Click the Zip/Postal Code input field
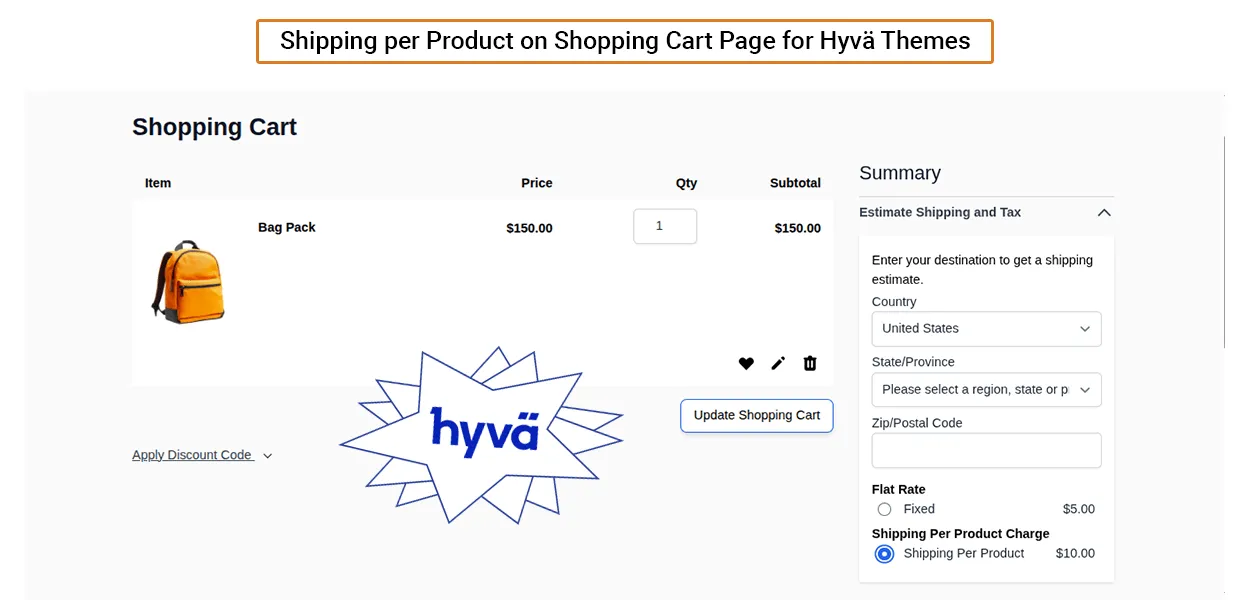 [986, 450]
